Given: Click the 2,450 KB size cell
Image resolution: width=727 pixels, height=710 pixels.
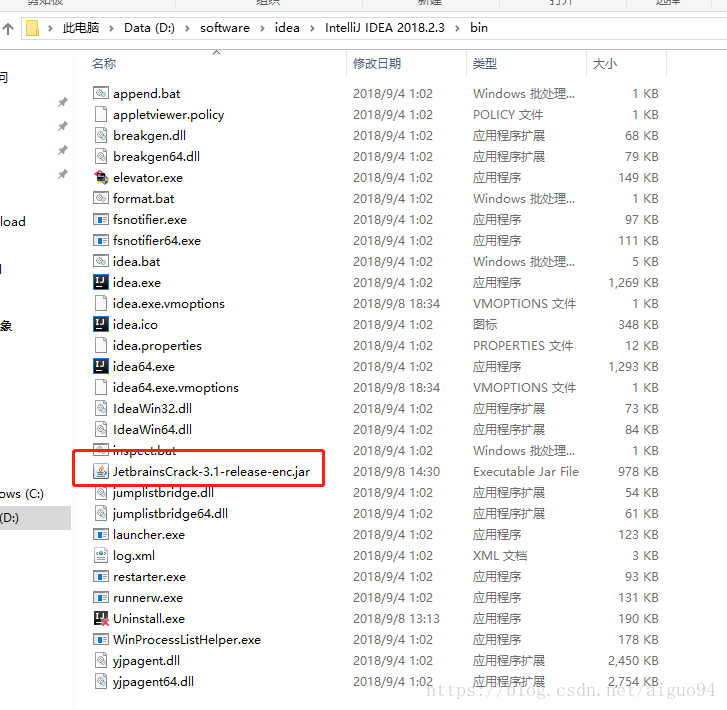Looking at the screenshot, I should [633, 660].
